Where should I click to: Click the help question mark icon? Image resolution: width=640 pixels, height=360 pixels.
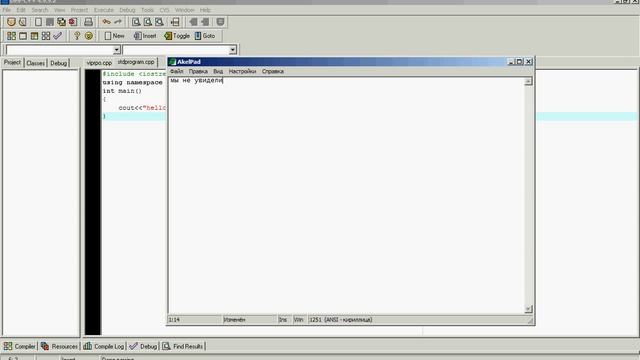pyautogui.click(x=77, y=36)
